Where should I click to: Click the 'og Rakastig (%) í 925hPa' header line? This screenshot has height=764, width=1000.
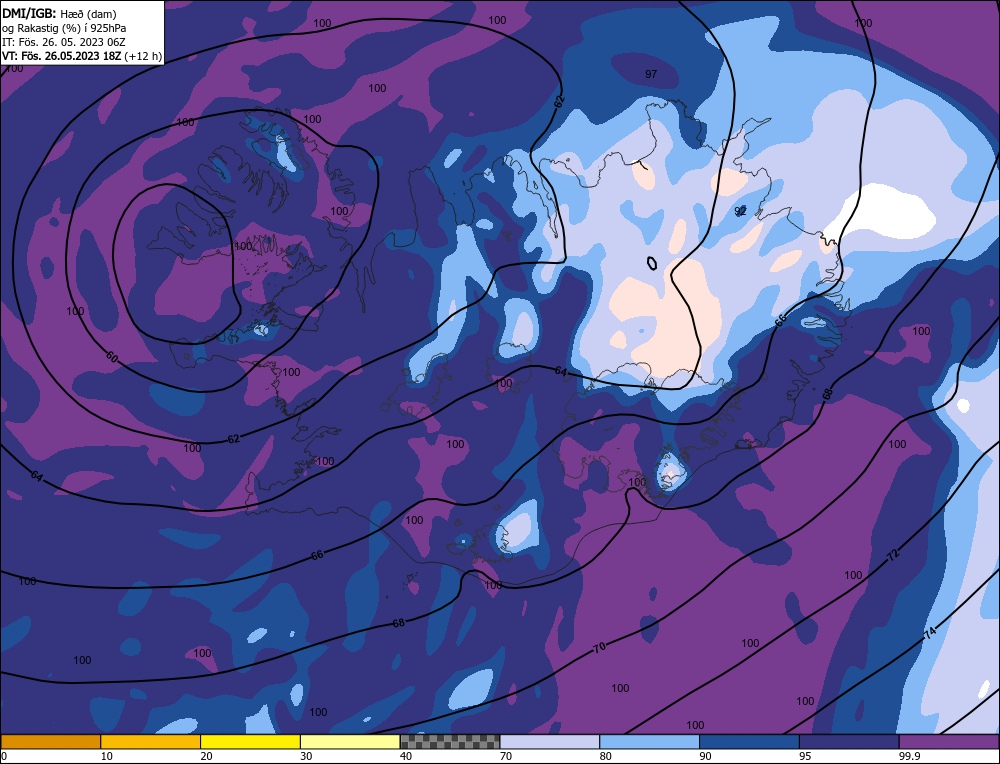[64, 28]
